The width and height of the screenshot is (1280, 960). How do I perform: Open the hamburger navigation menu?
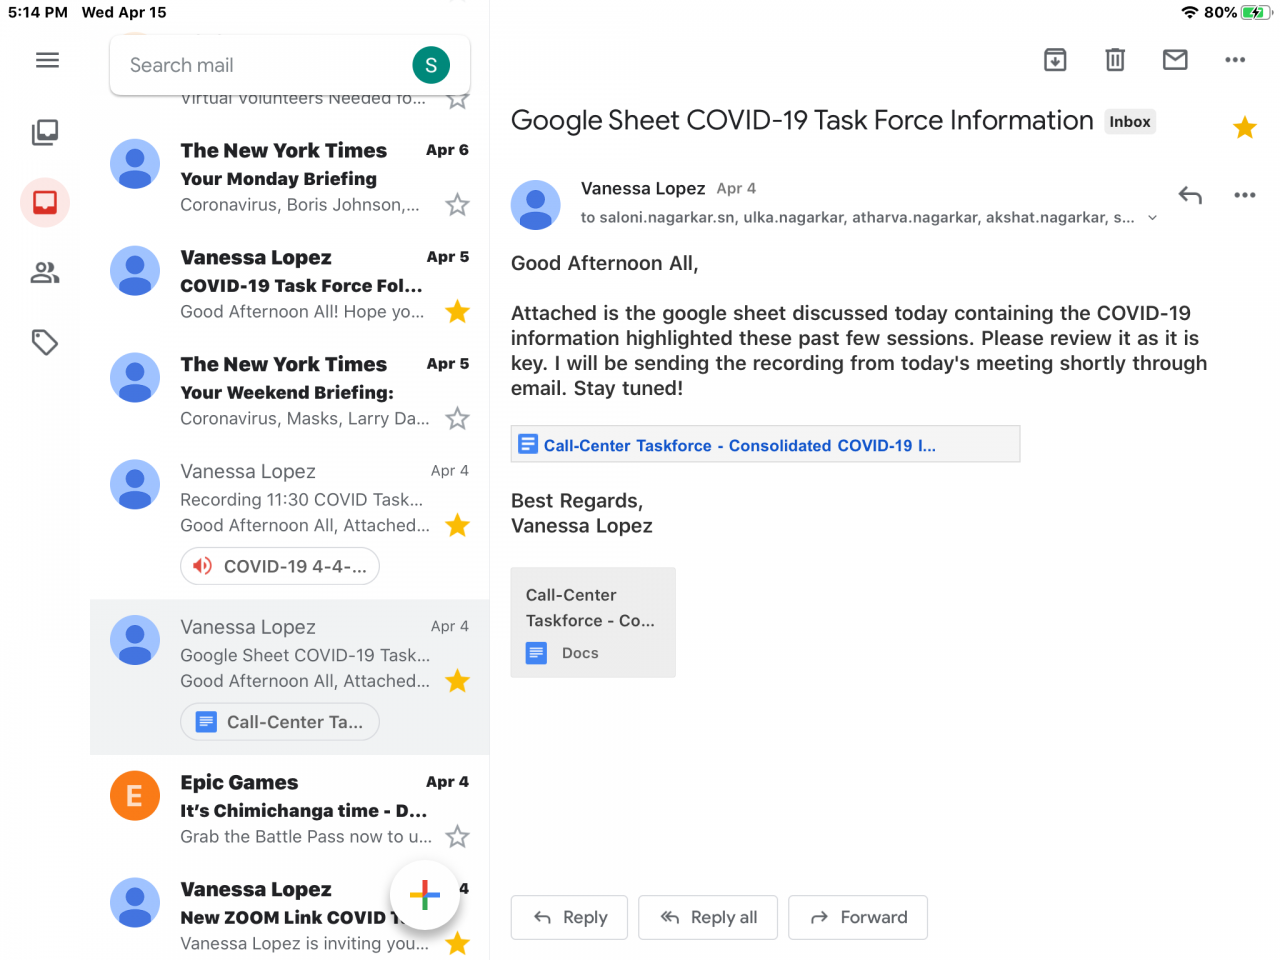click(47, 61)
